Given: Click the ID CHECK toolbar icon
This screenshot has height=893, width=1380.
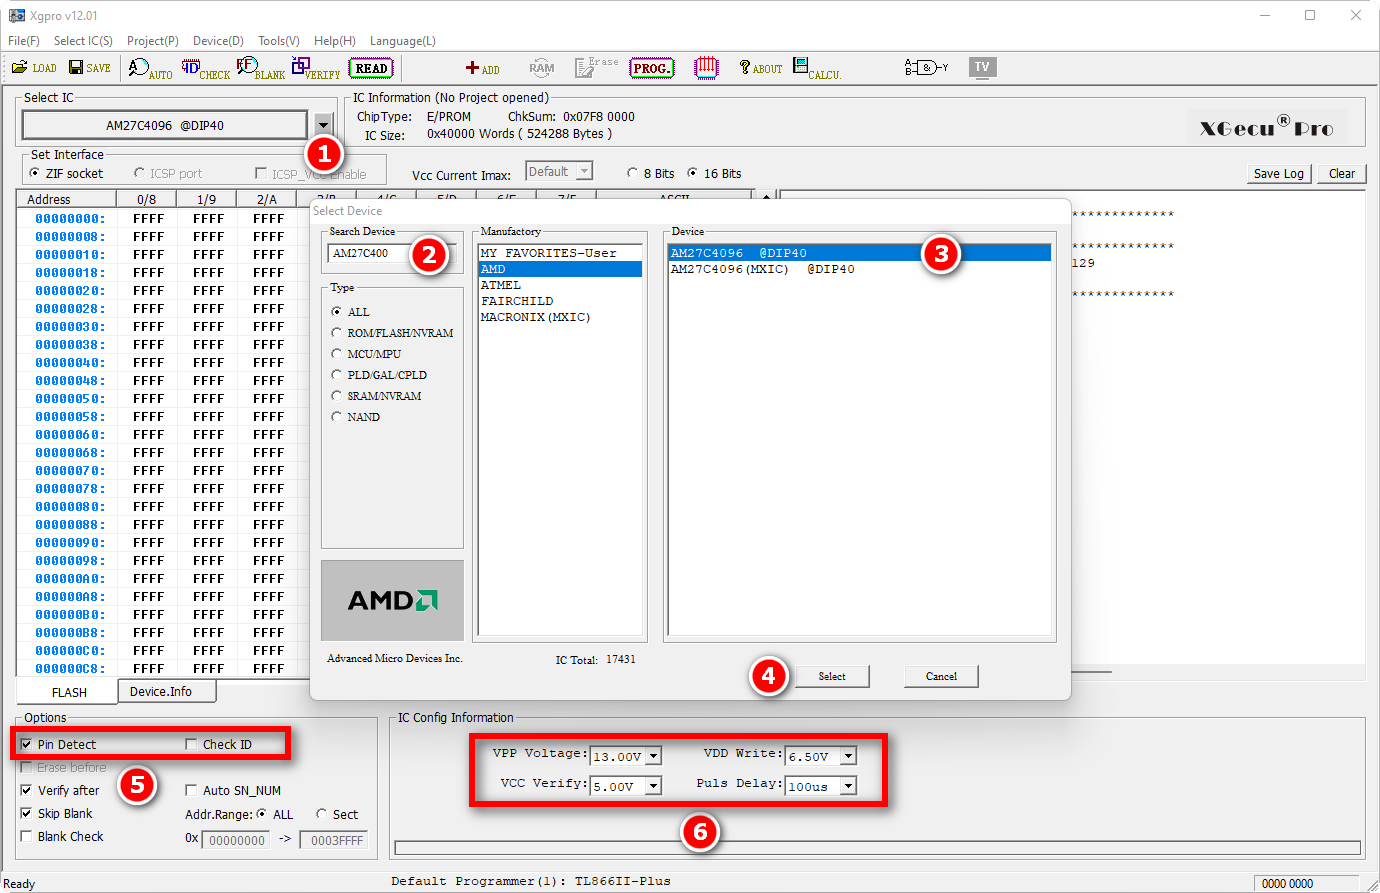Looking at the screenshot, I should [206, 68].
